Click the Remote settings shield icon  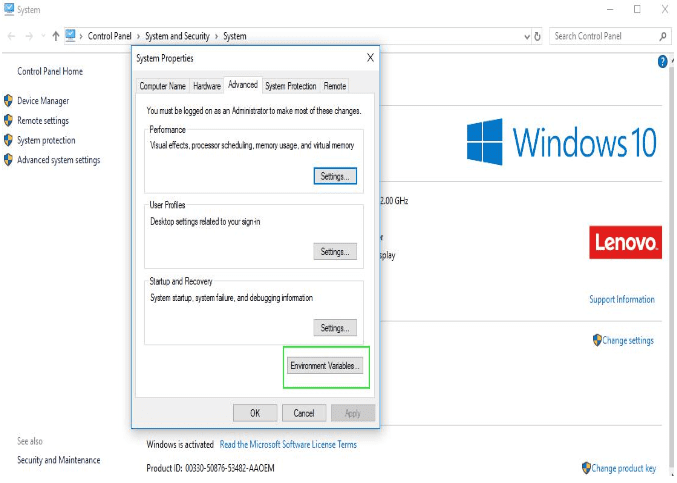[8, 120]
